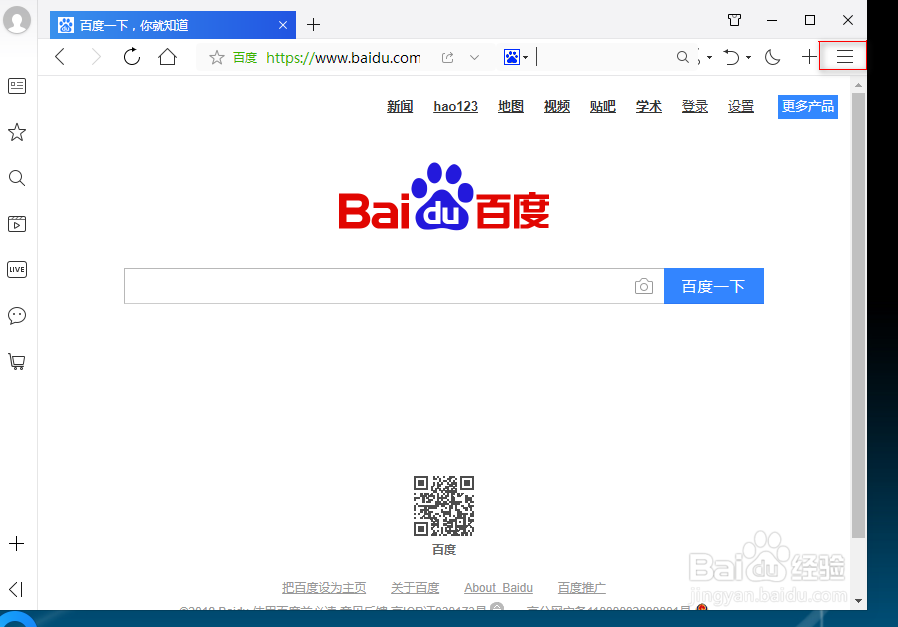Open the hamburger menu at top right
The image size is (898, 627).
[843, 56]
